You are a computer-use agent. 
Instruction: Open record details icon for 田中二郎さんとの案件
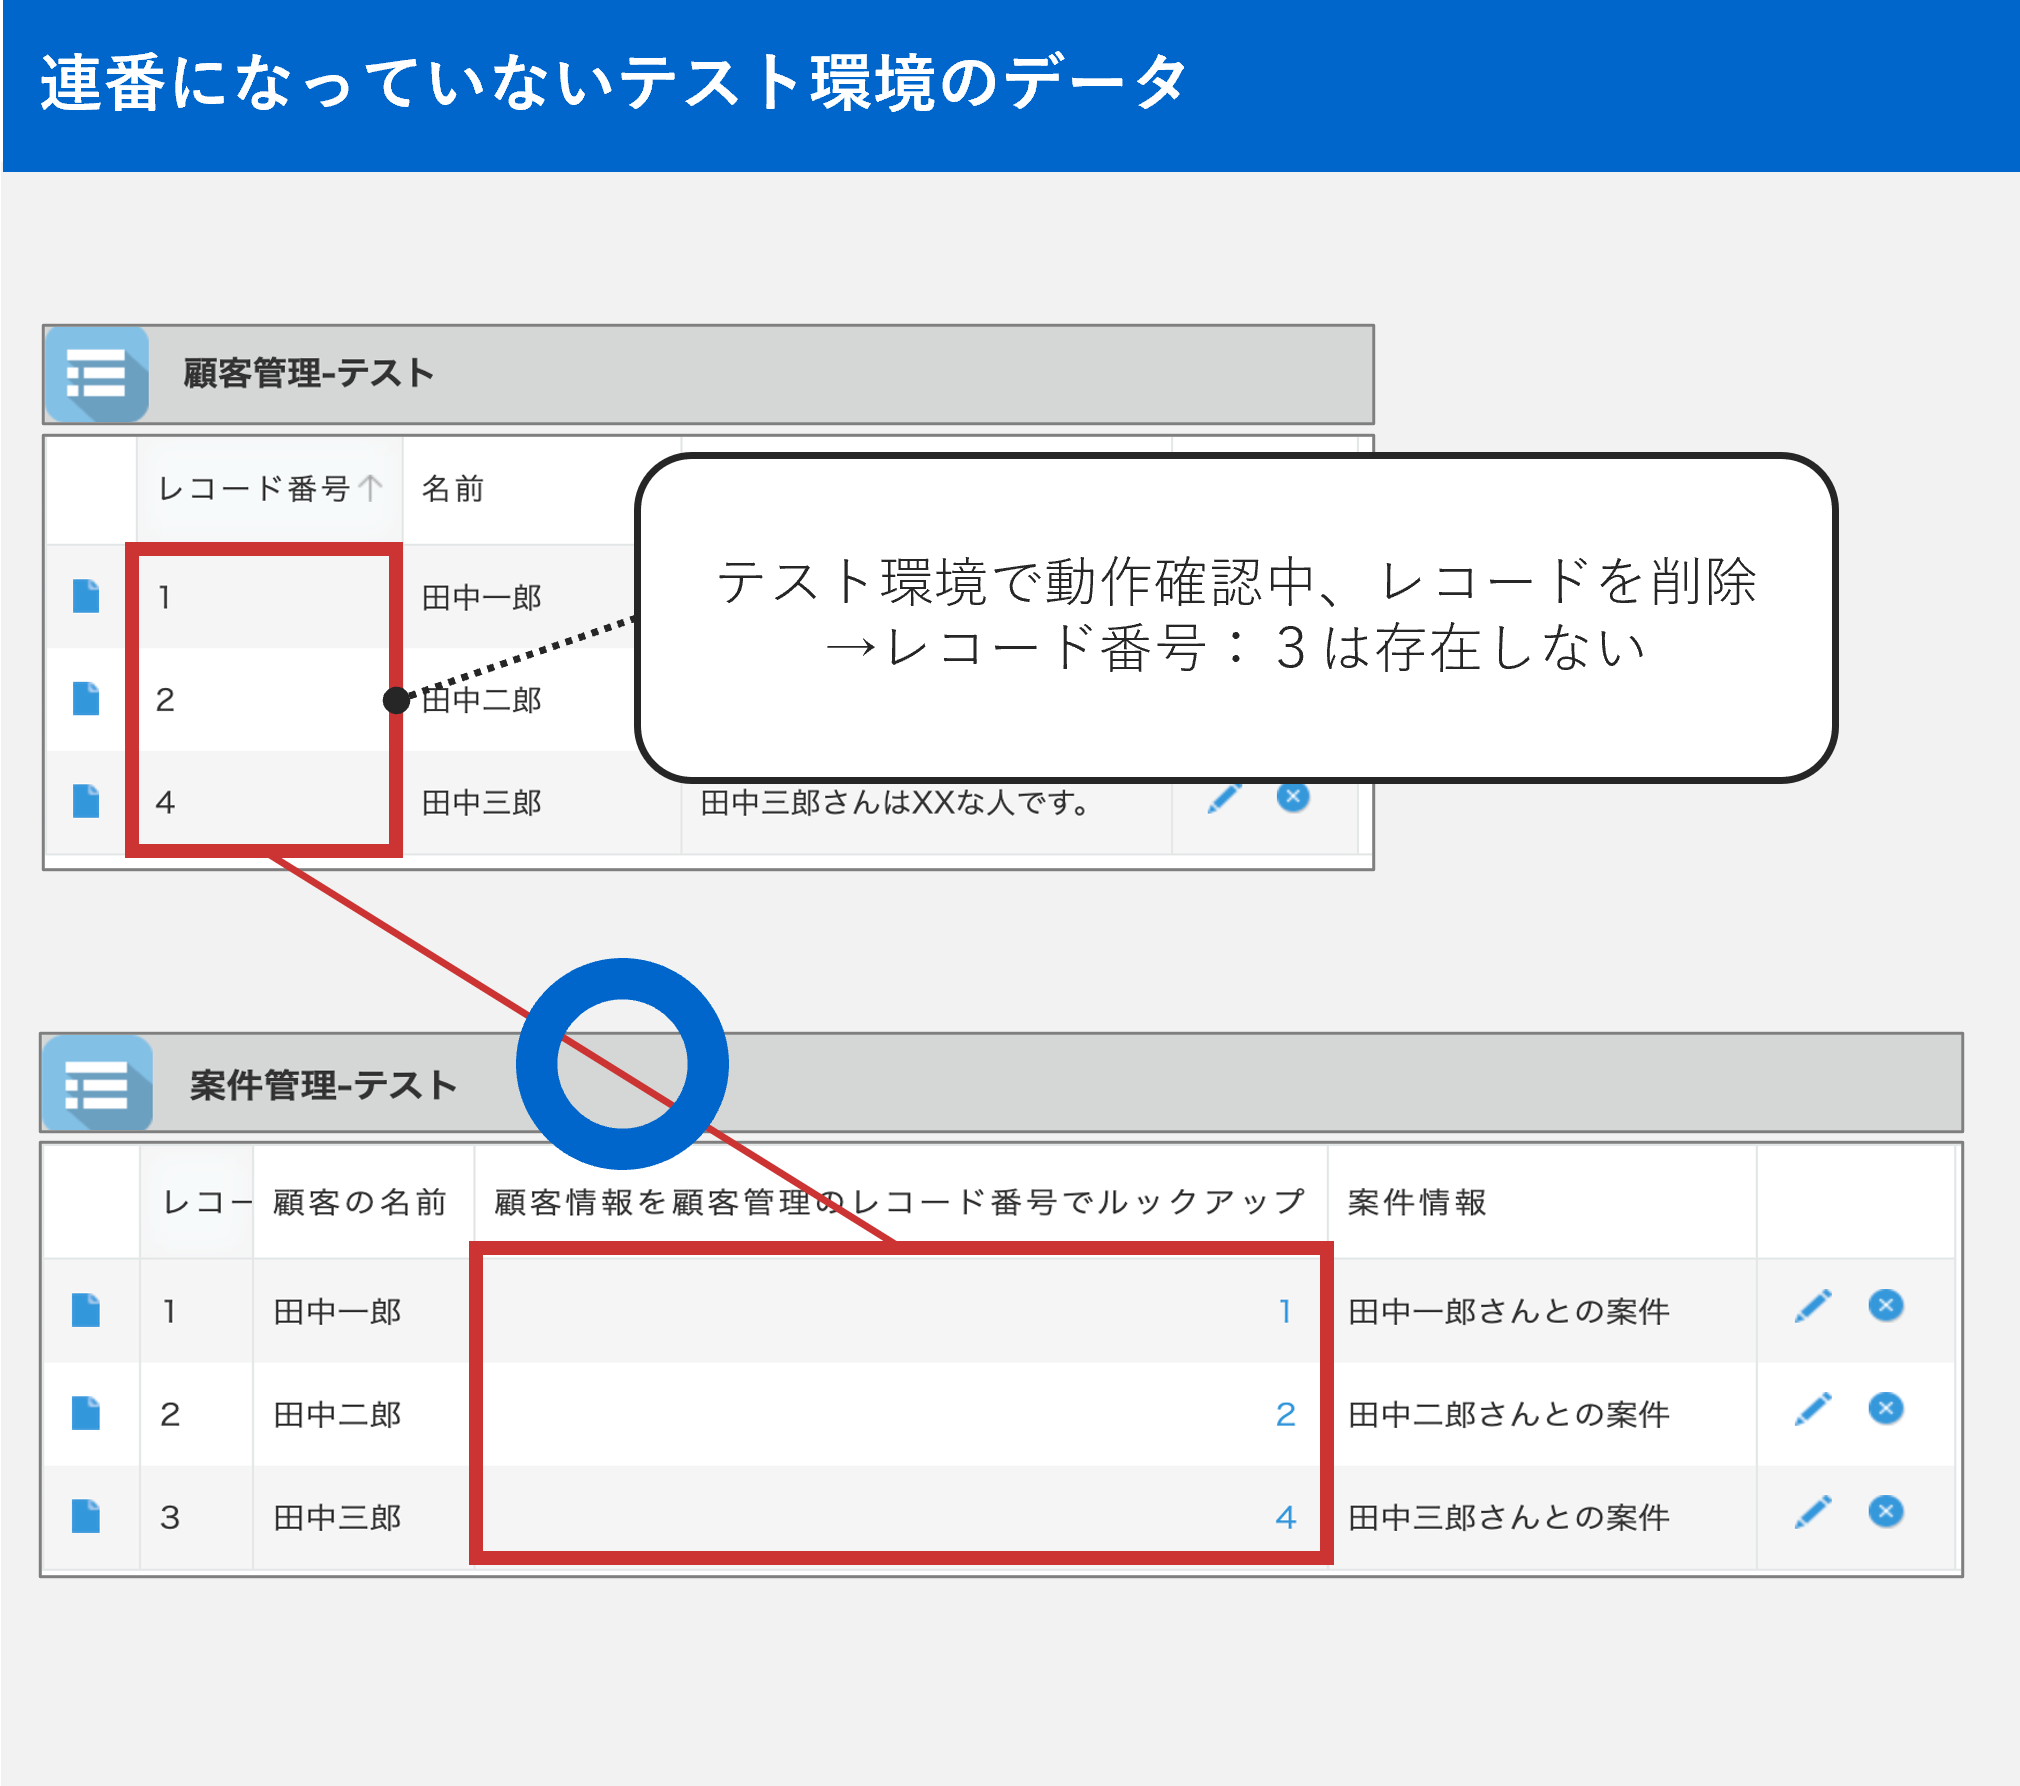[x=86, y=1413]
